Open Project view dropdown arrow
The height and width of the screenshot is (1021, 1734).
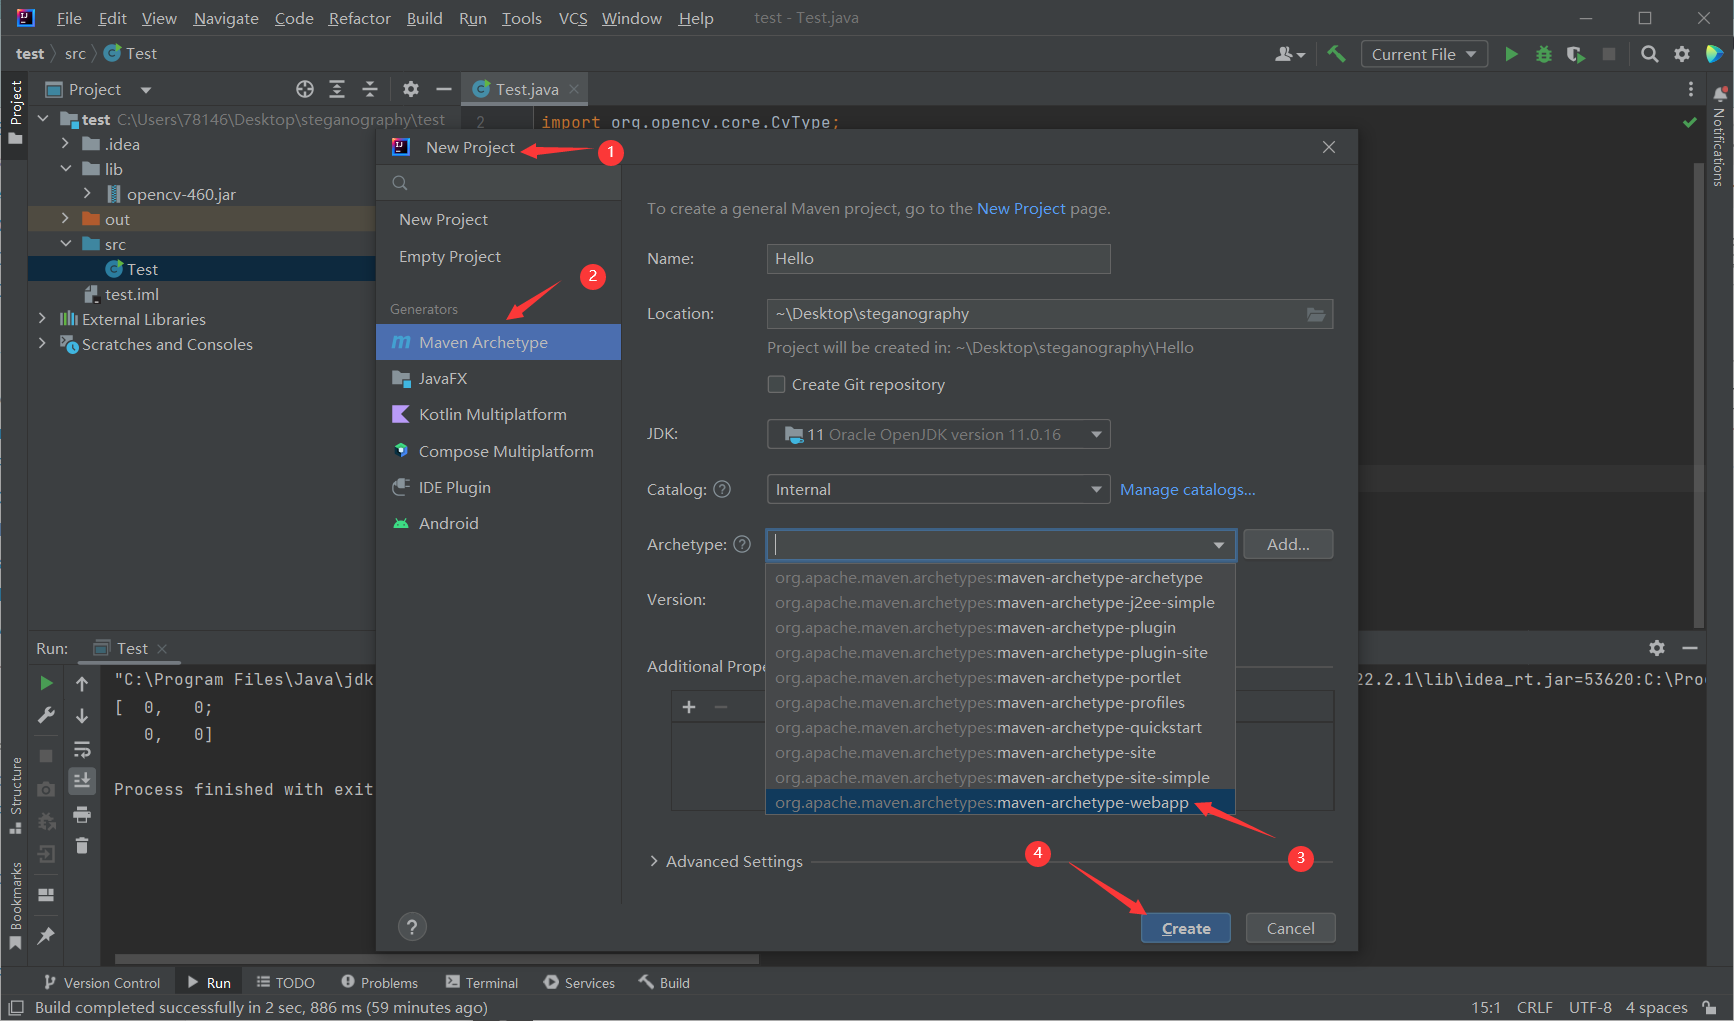[146, 89]
